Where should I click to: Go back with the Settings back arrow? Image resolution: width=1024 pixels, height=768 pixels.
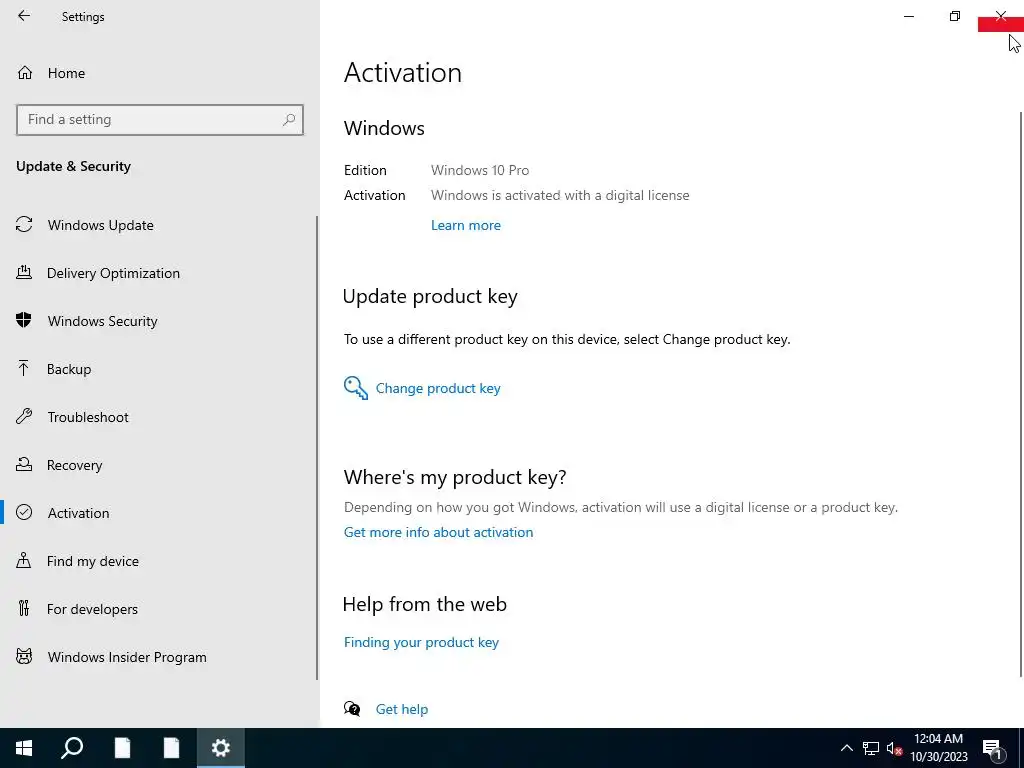(24, 16)
